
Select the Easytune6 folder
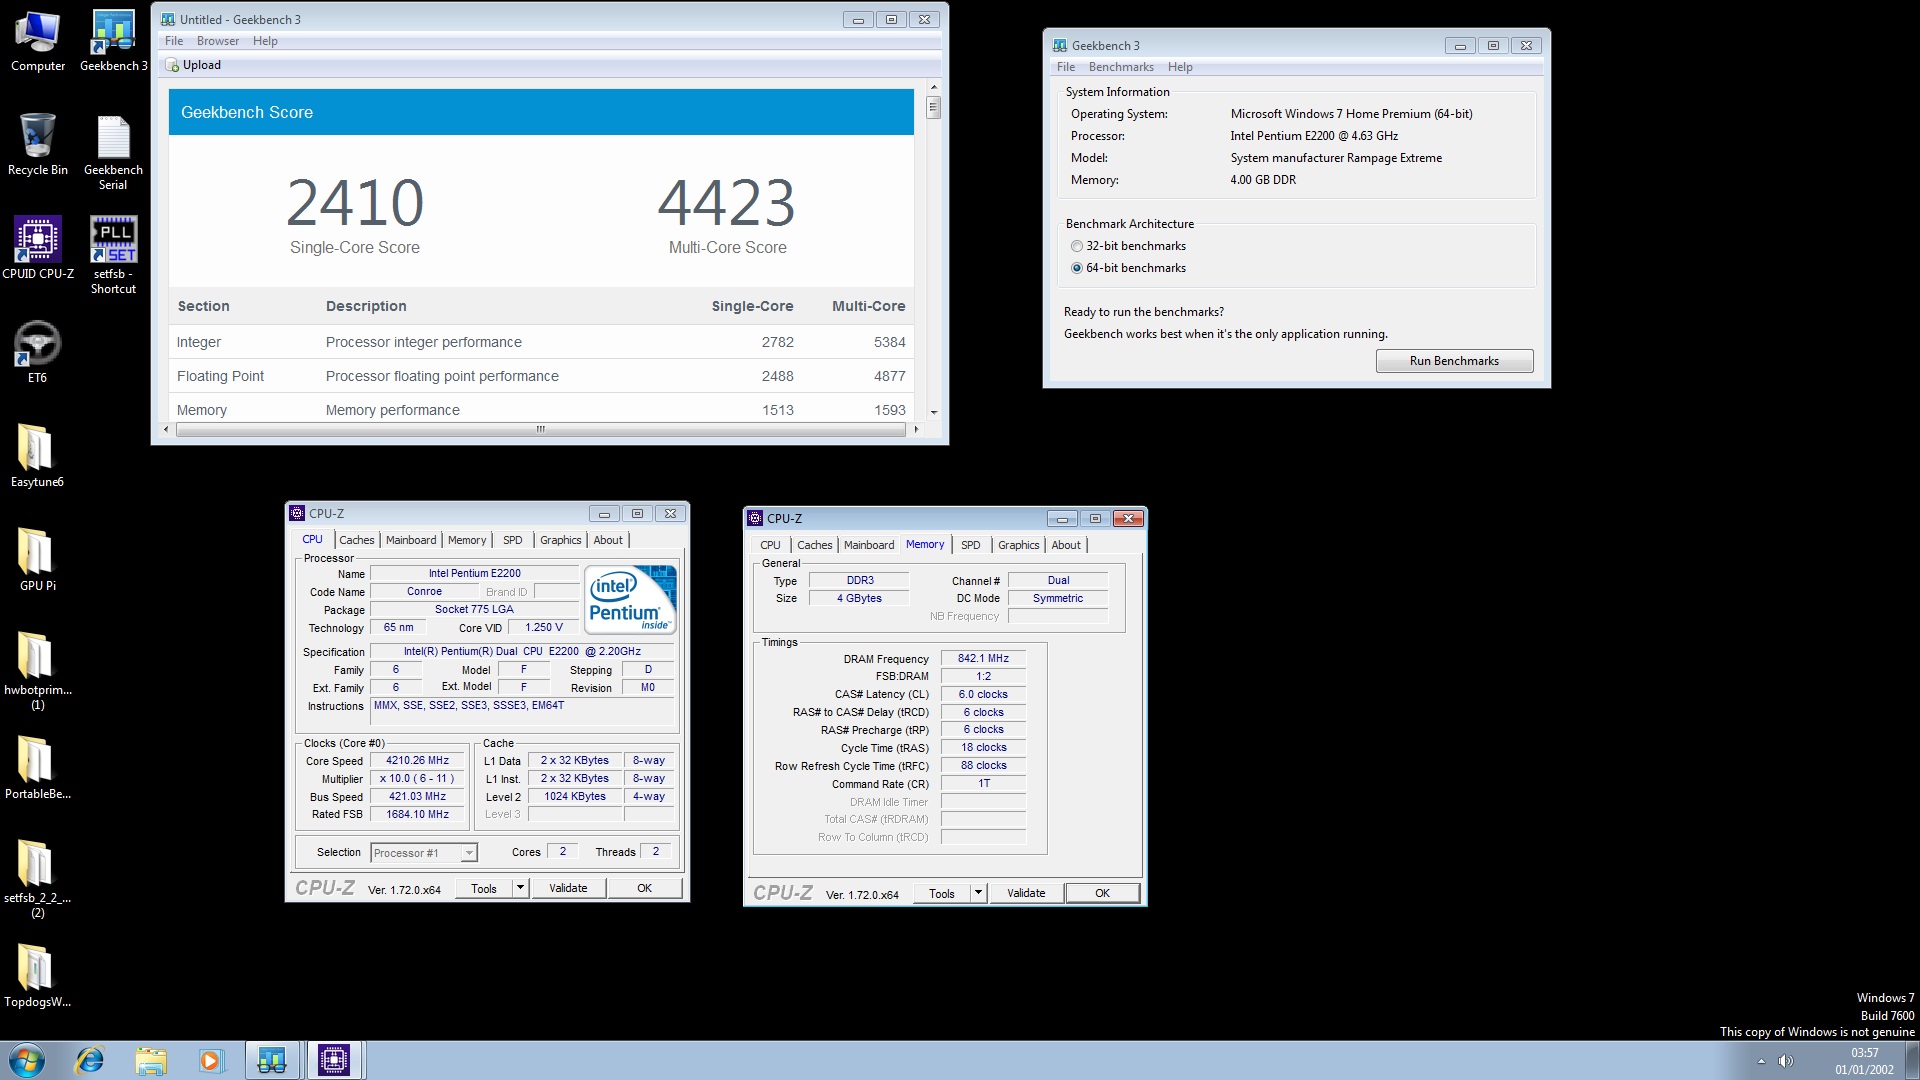click(x=37, y=456)
